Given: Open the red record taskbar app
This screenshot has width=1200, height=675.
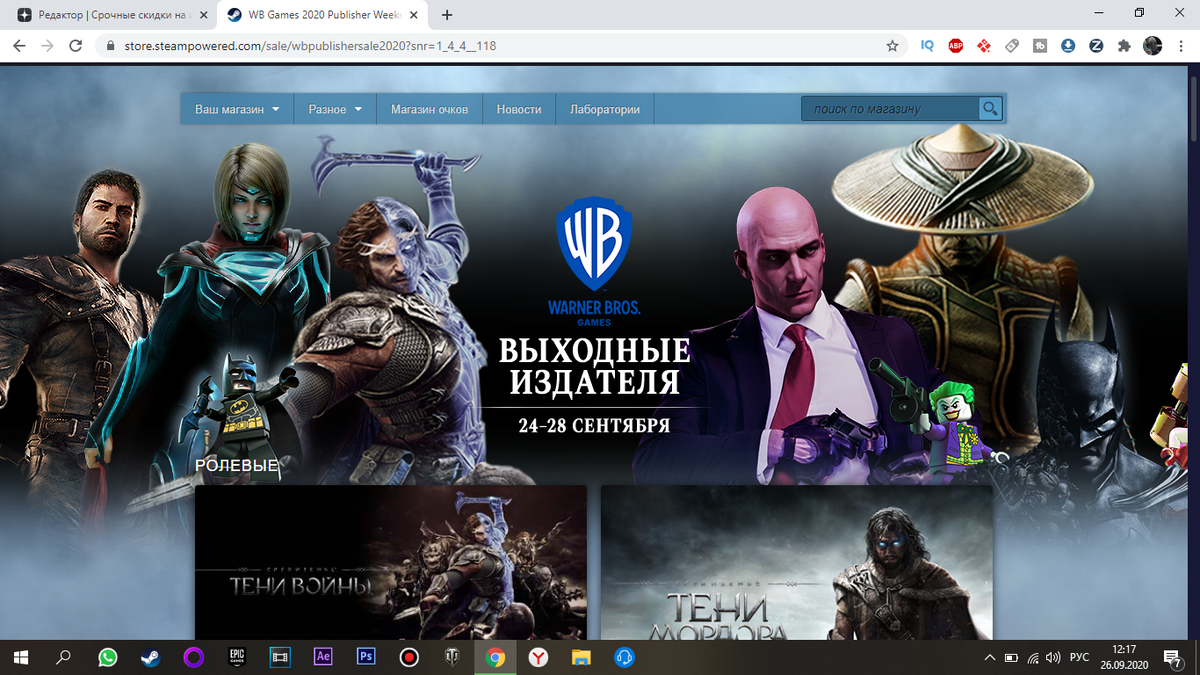Looking at the screenshot, I should [409, 657].
